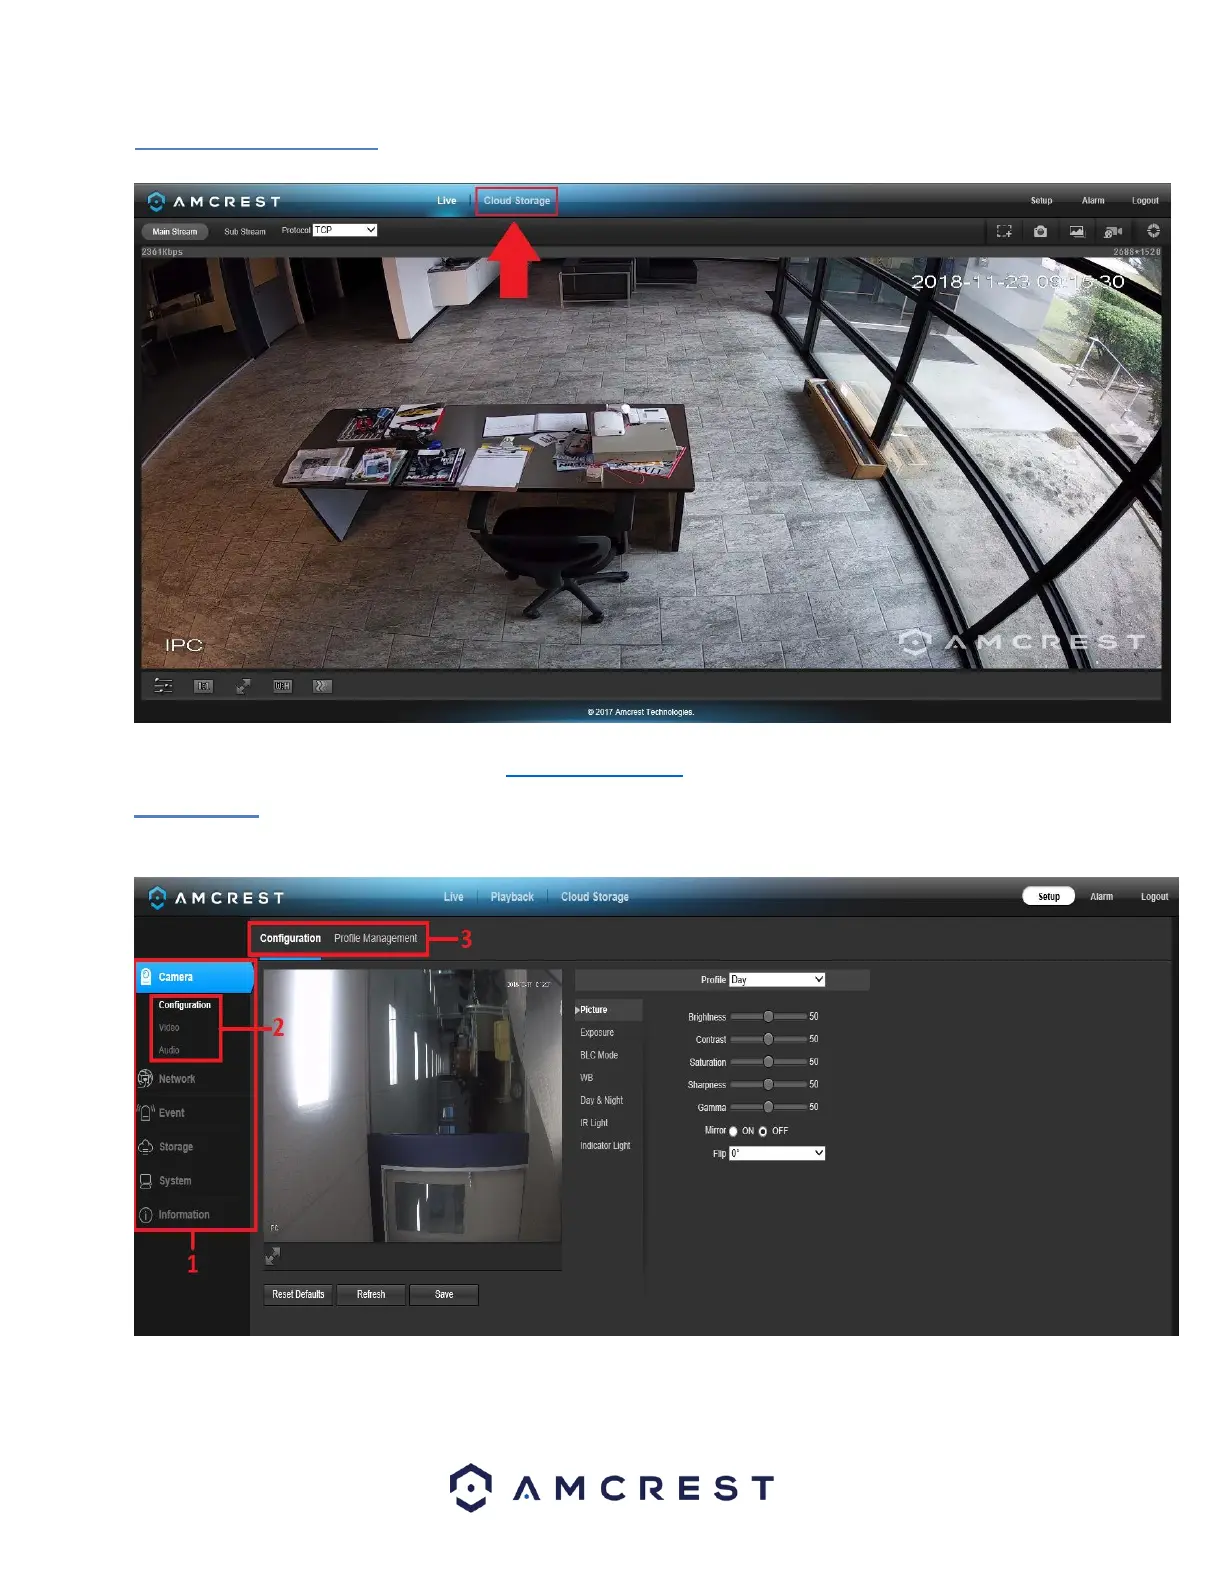Open the Day & Night settings item
The width and height of the screenshot is (1224, 1584).
point(602,1100)
